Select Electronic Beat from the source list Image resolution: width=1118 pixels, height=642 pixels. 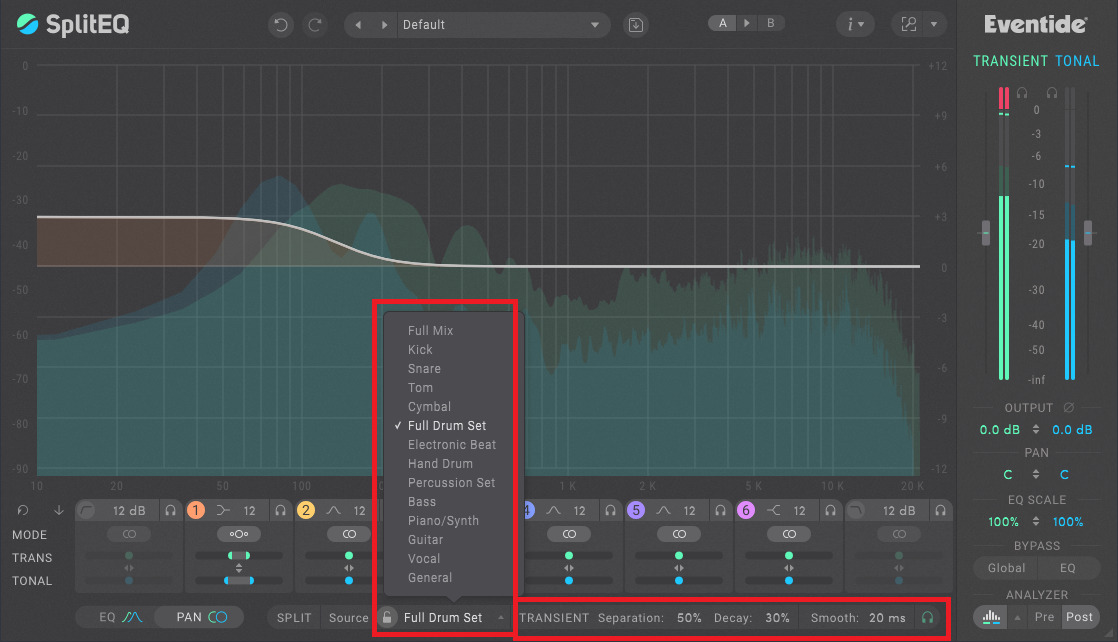453,445
